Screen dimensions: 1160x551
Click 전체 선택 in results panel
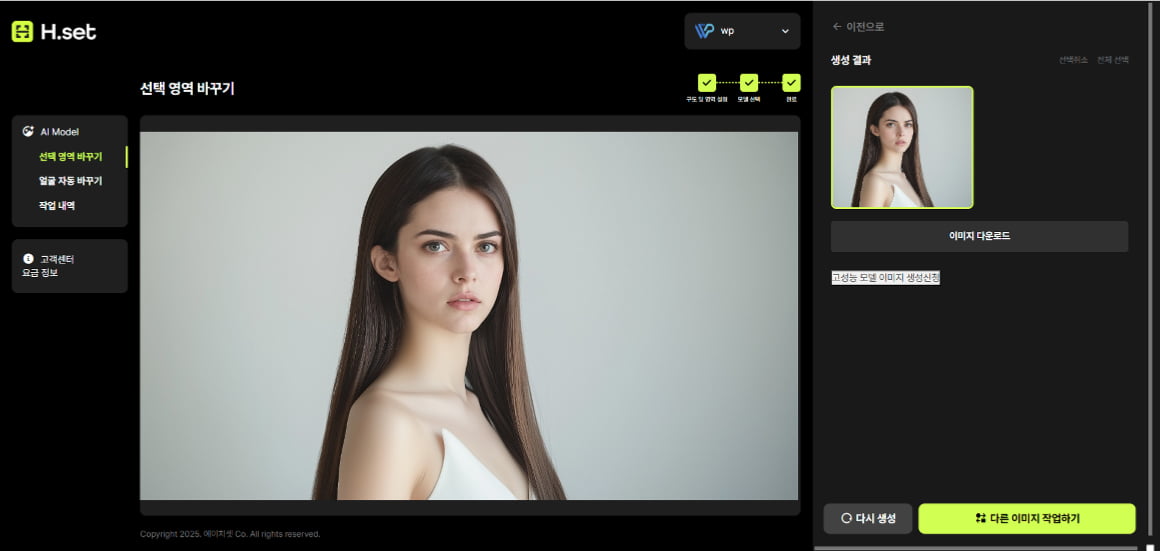pos(1112,60)
